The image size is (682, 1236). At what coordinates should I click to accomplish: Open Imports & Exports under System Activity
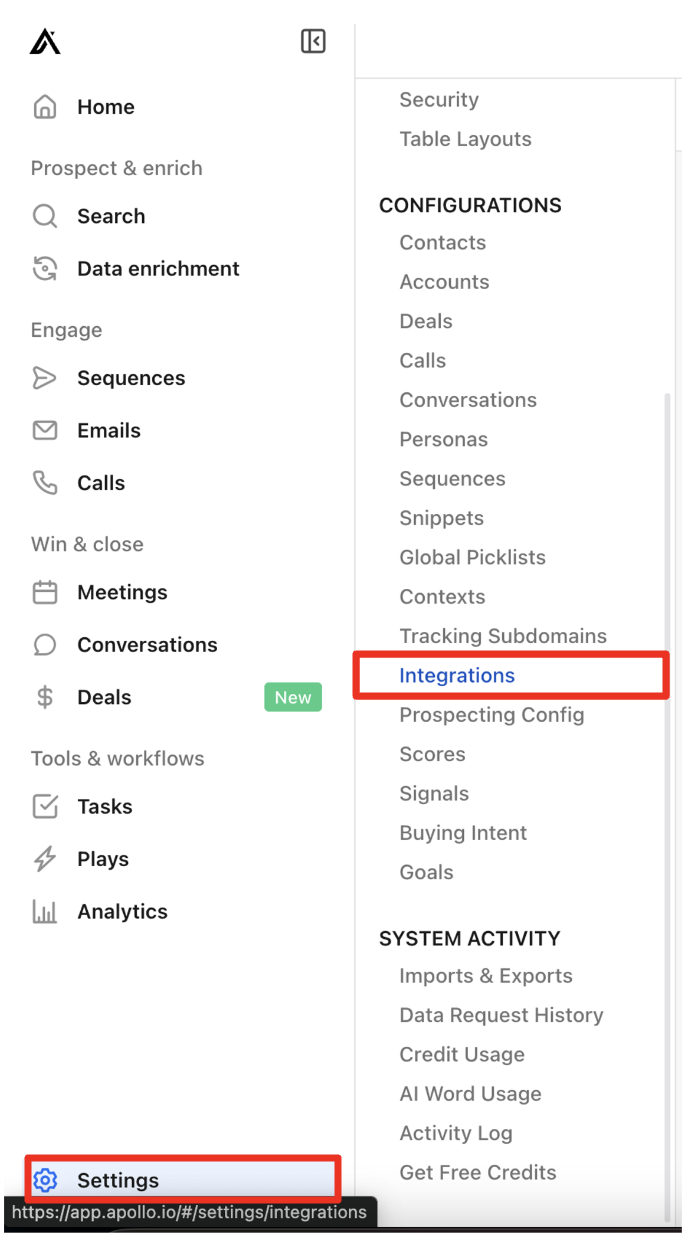(x=486, y=976)
